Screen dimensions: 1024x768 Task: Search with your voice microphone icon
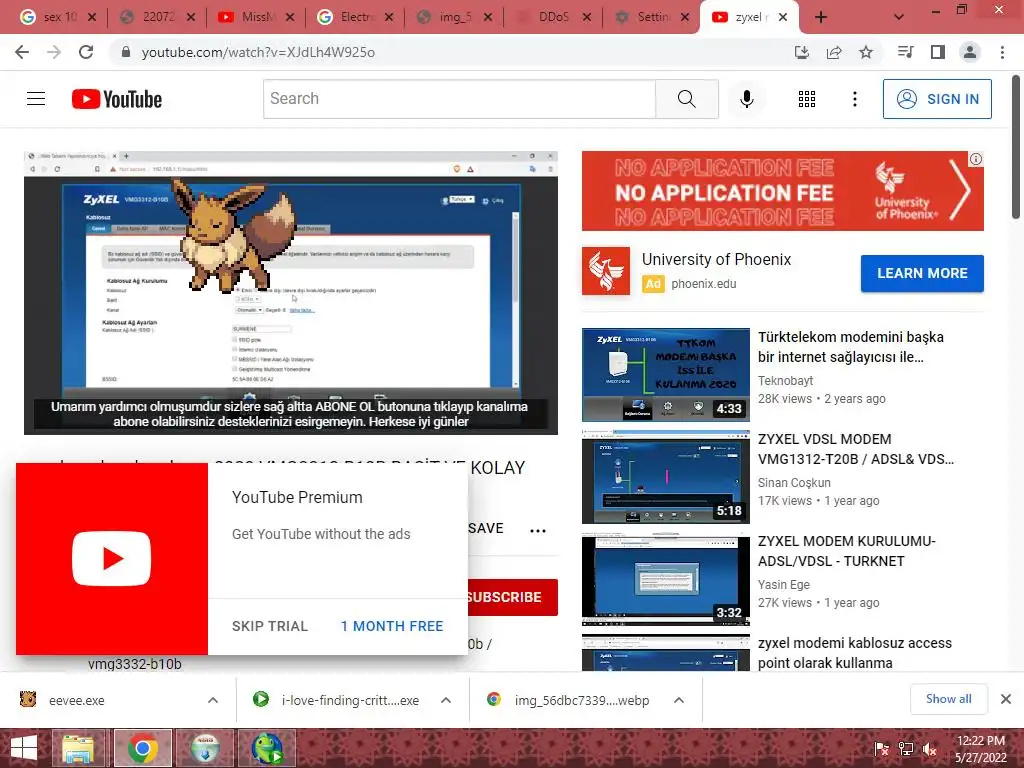746,99
